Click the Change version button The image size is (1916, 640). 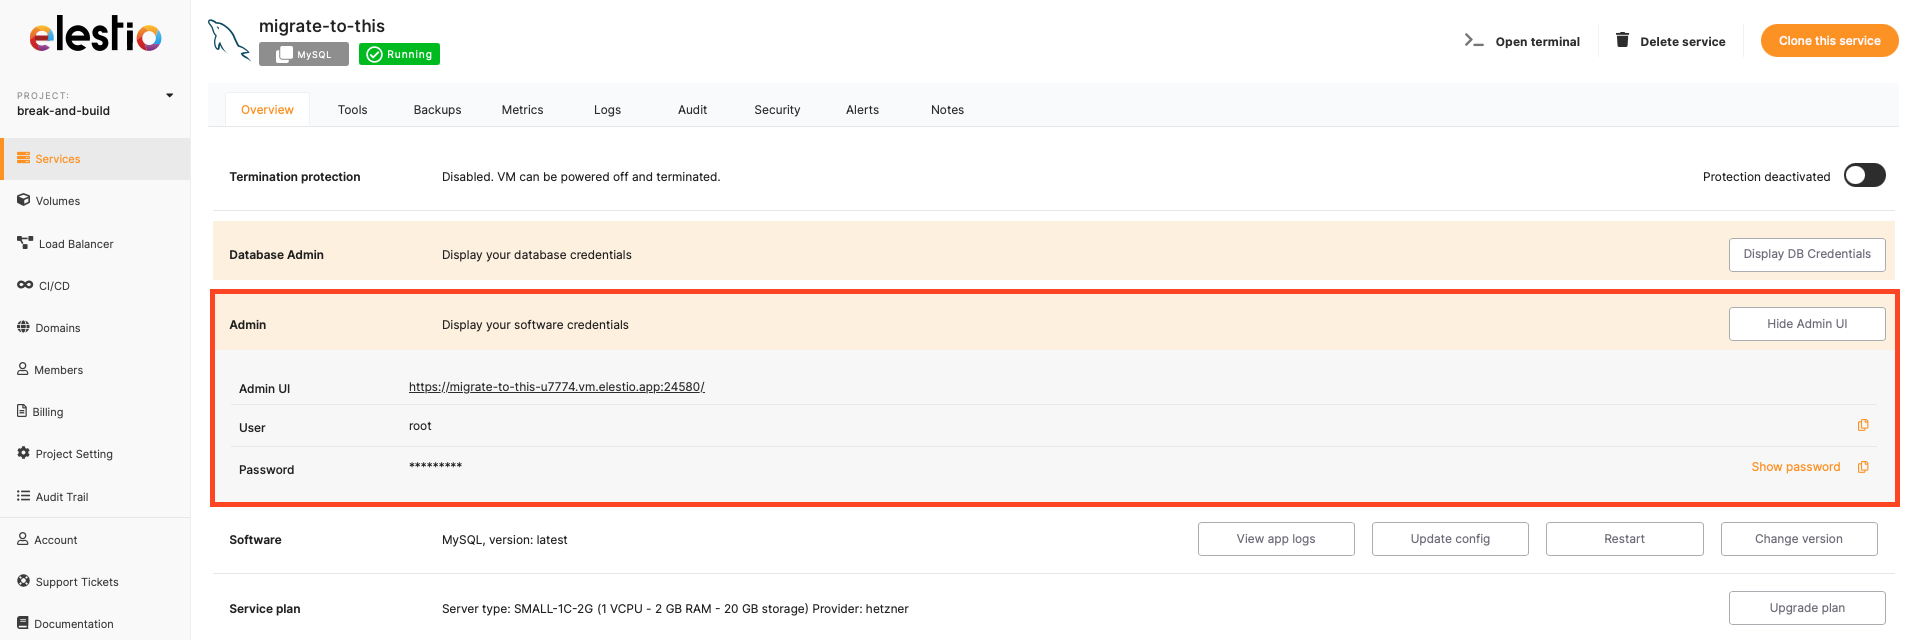click(1799, 539)
